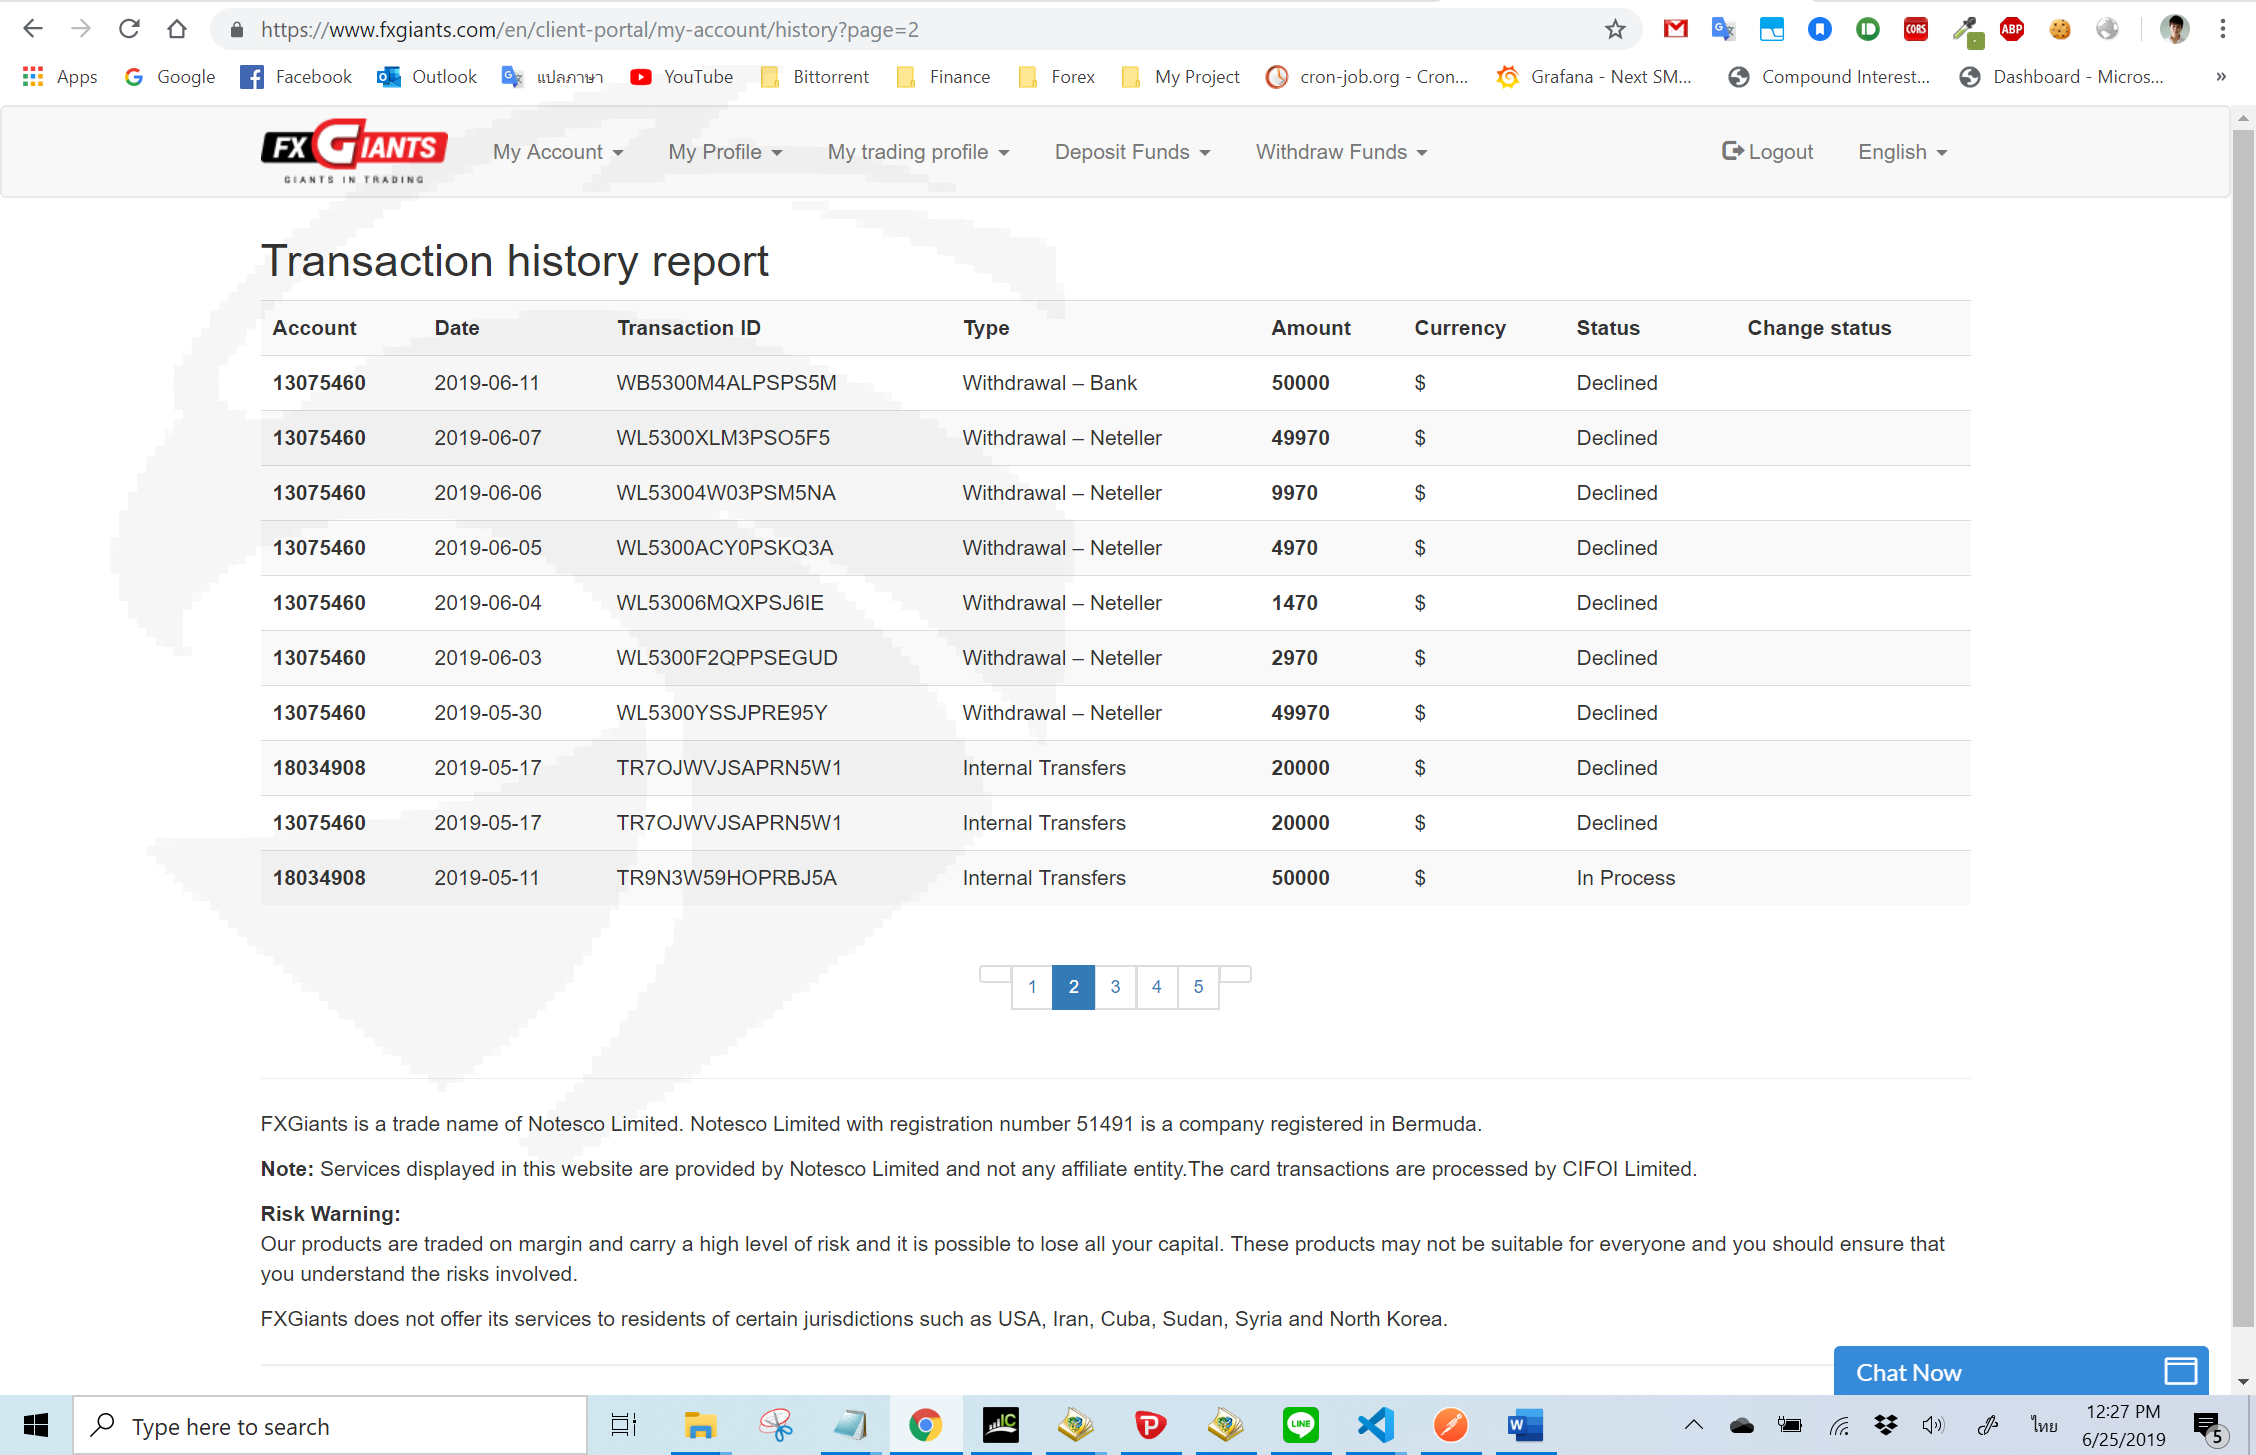
Task: Expand the My Profile menu
Action: (725, 152)
